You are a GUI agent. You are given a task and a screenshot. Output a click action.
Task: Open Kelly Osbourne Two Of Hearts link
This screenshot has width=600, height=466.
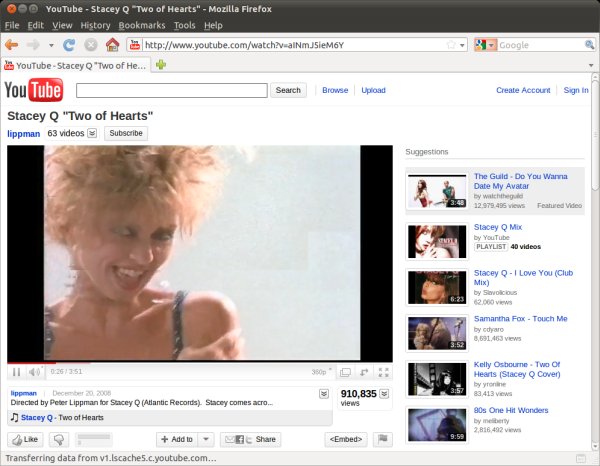click(x=517, y=369)
